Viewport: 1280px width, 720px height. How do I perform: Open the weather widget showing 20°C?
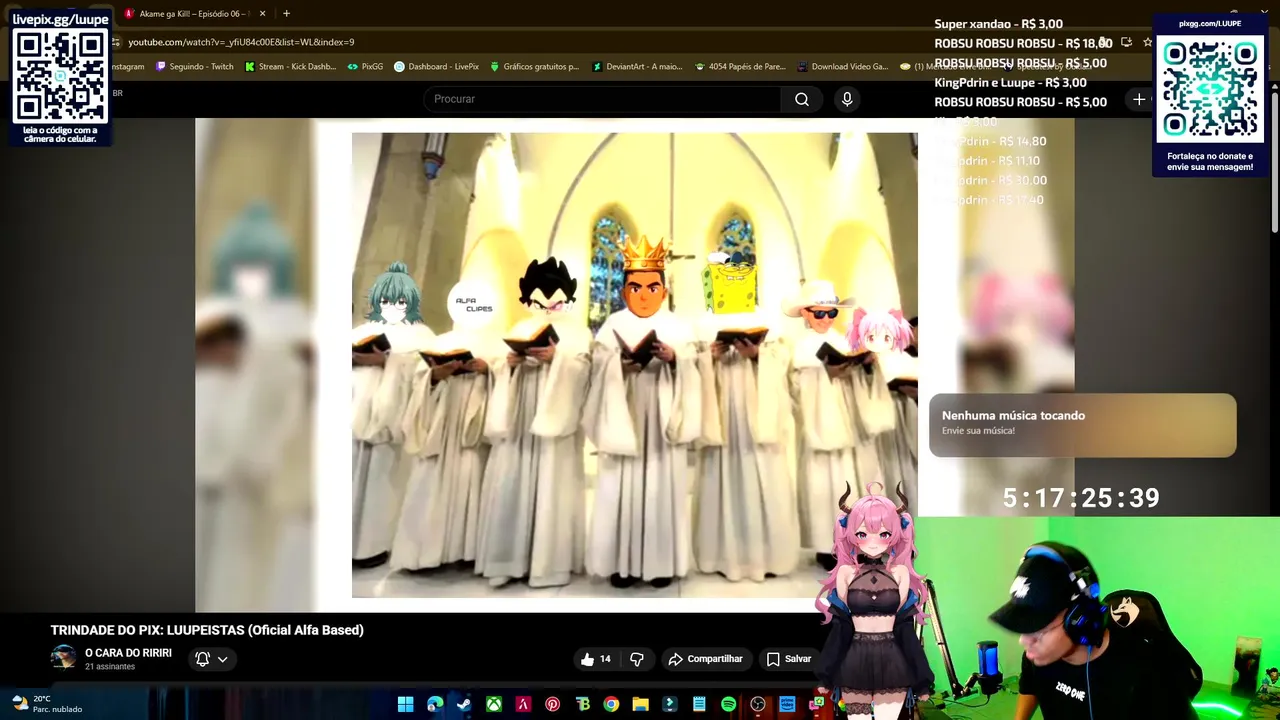[x=47, y=704]
